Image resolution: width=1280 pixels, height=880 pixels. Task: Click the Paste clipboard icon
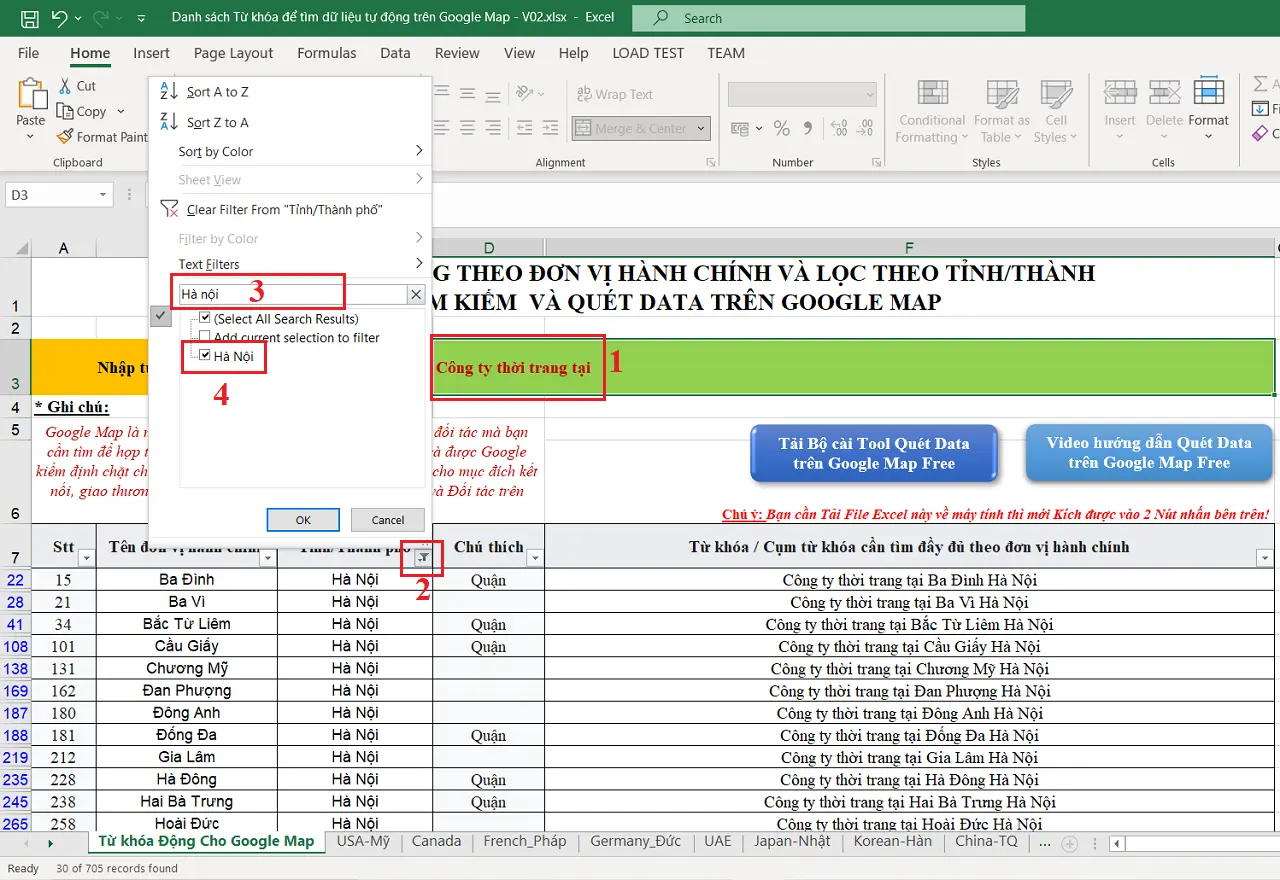(31, 95)
